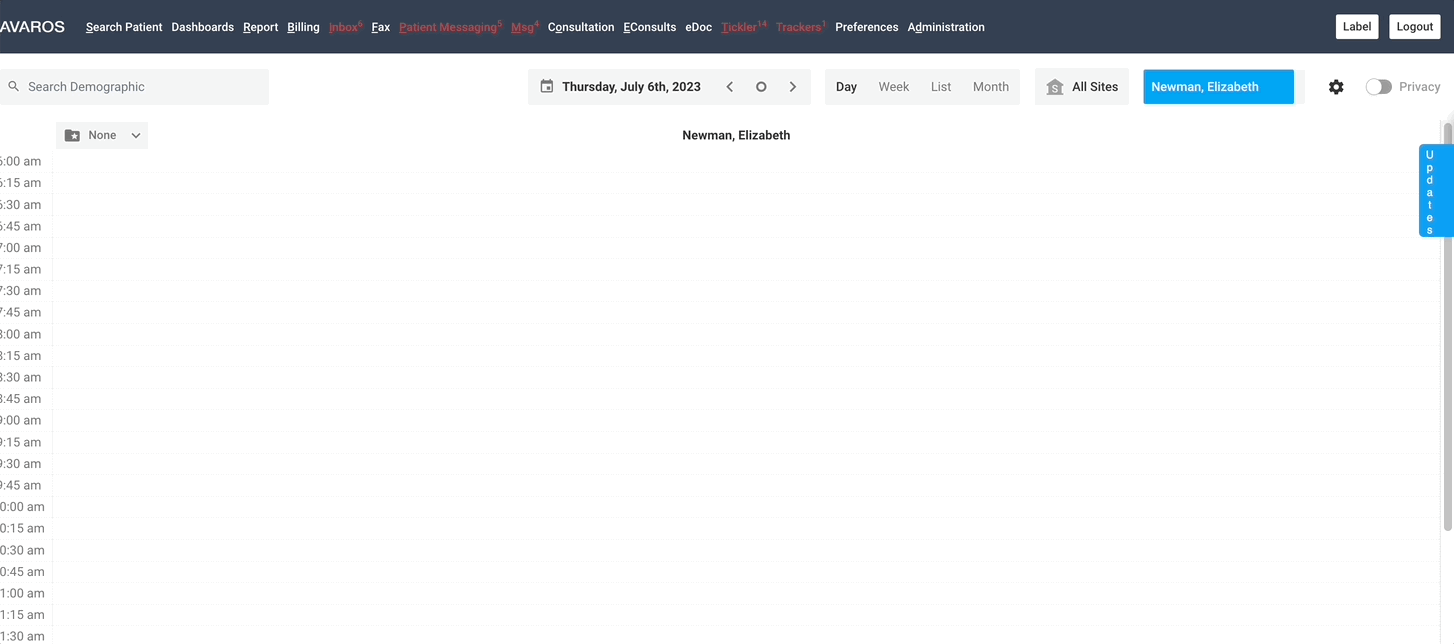Jump to today circle icon
The image size is (1454, 644).
(x=761, y=87)
